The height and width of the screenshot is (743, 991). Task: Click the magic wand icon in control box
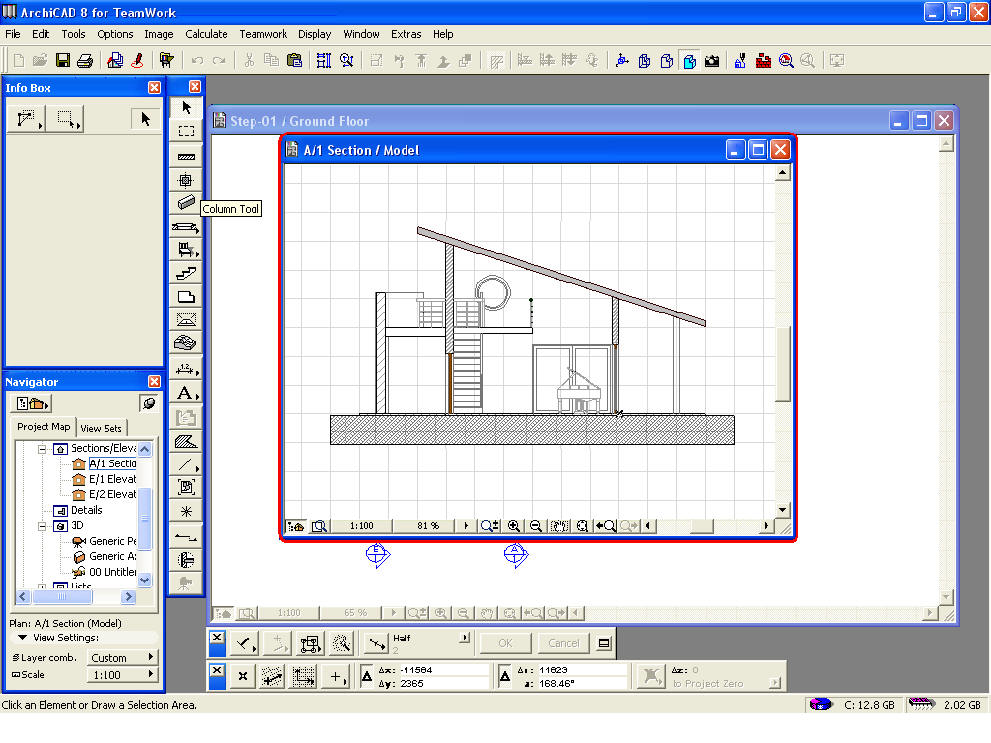[341, 644]
